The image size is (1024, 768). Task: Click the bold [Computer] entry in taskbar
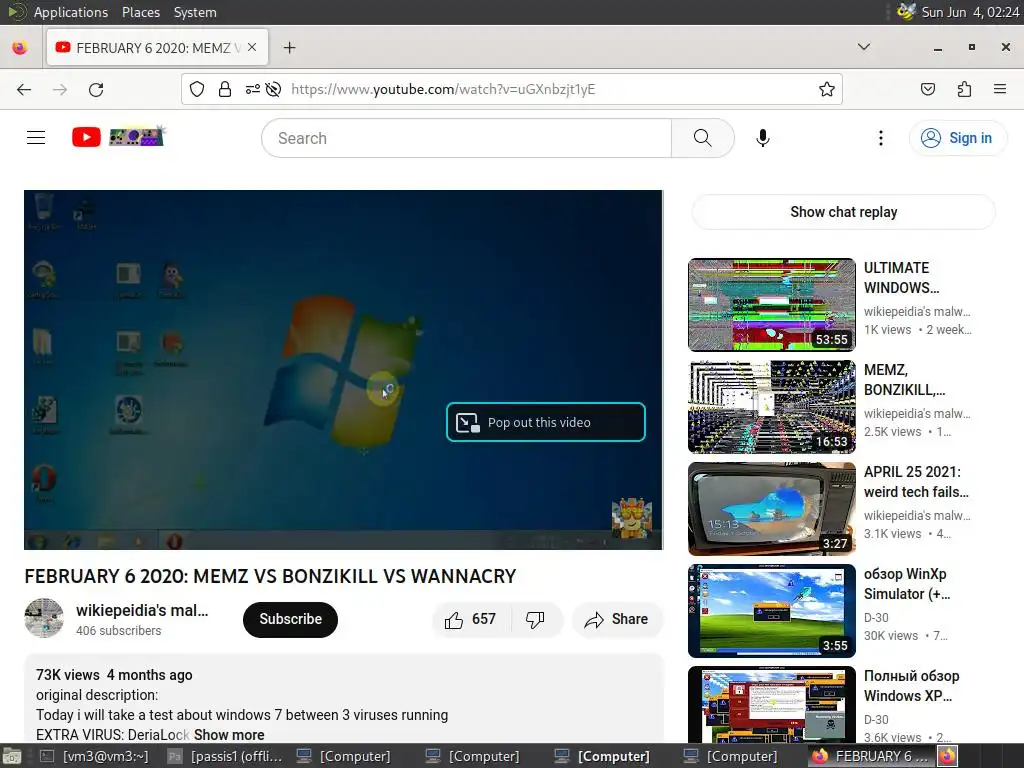click(x=601, y=756)
